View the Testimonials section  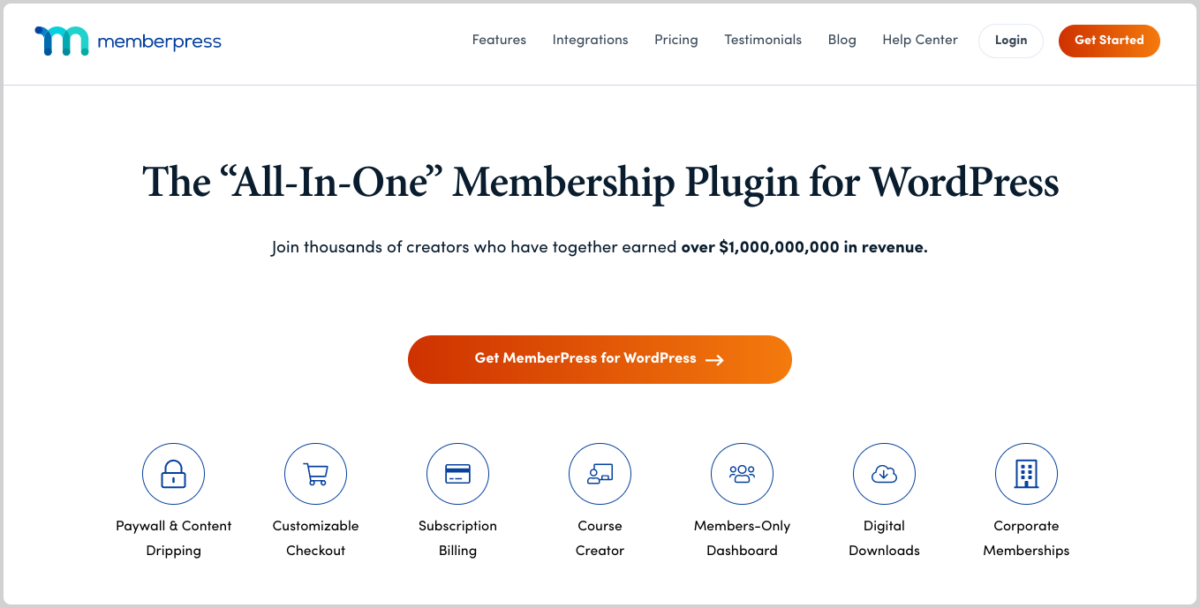pyautogui.click(x=763, y=40)
